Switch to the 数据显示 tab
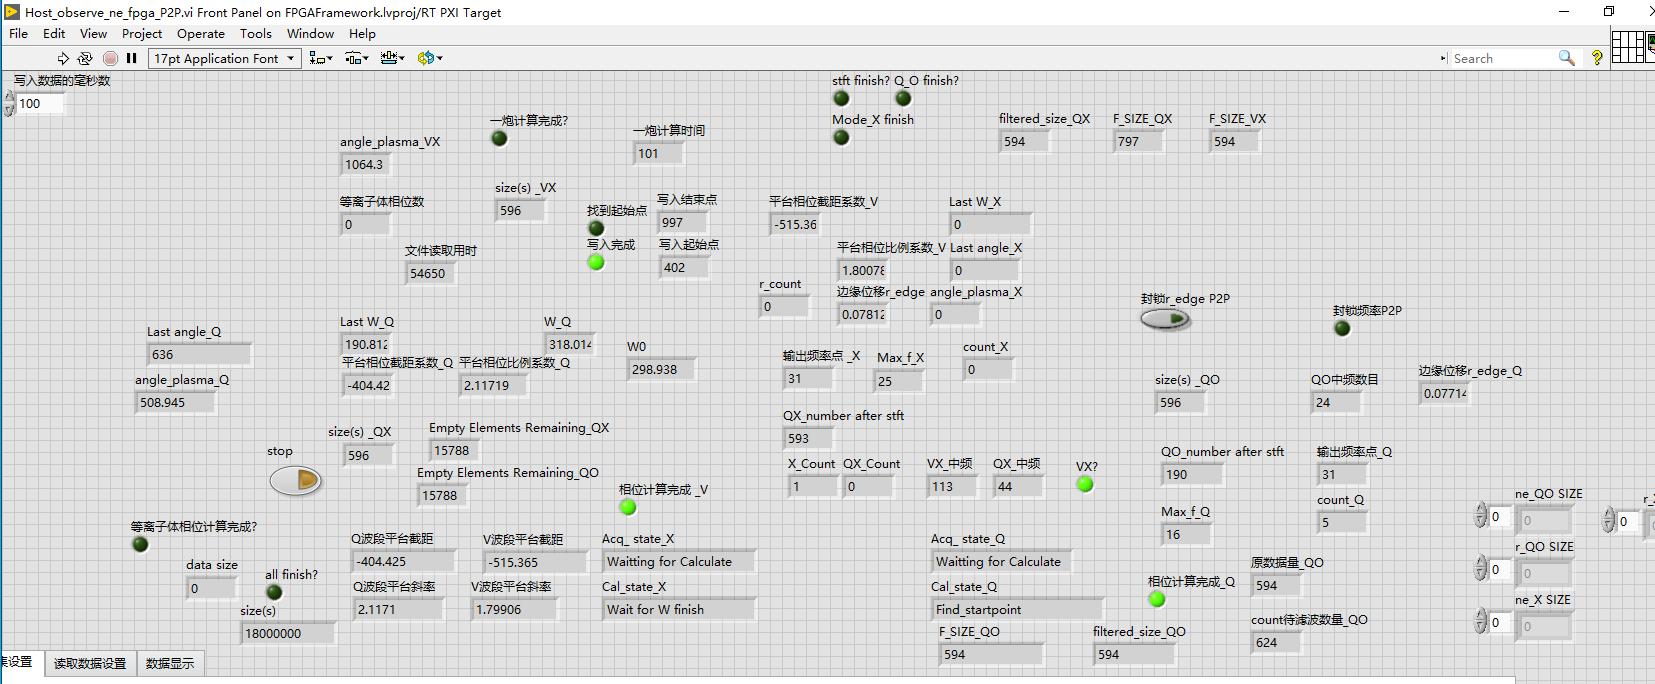 point(170,663)
